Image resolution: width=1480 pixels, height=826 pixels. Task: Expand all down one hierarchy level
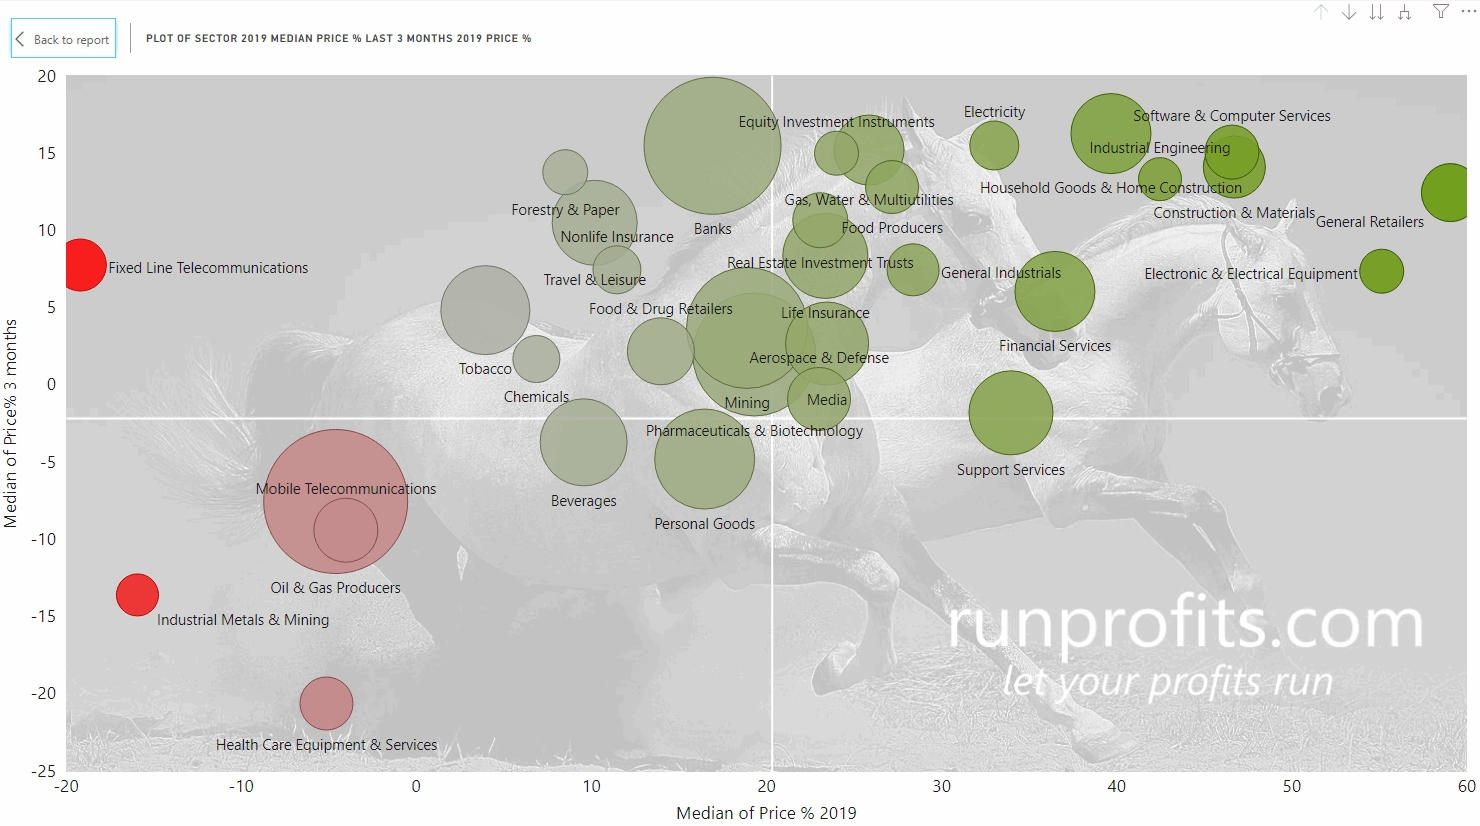point(1405,12)
